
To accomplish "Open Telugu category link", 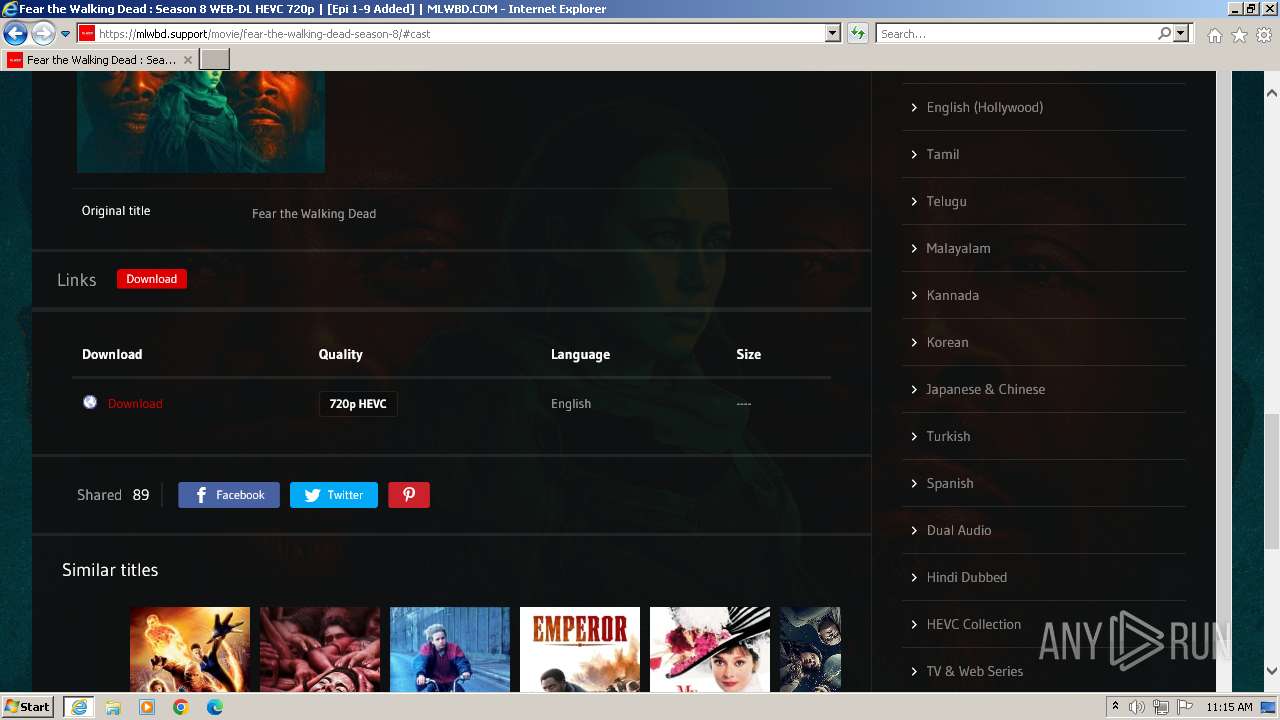I will 946,201.
